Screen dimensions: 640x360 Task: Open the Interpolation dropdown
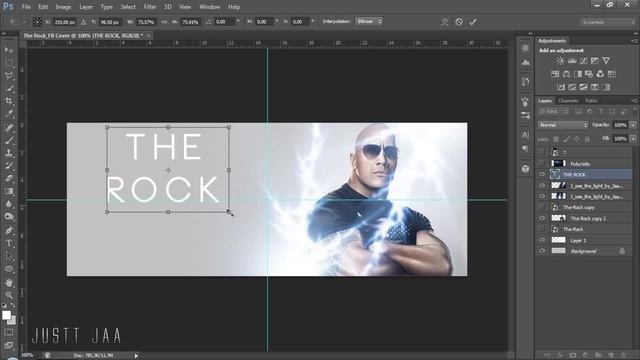click(x=369, y=21)
